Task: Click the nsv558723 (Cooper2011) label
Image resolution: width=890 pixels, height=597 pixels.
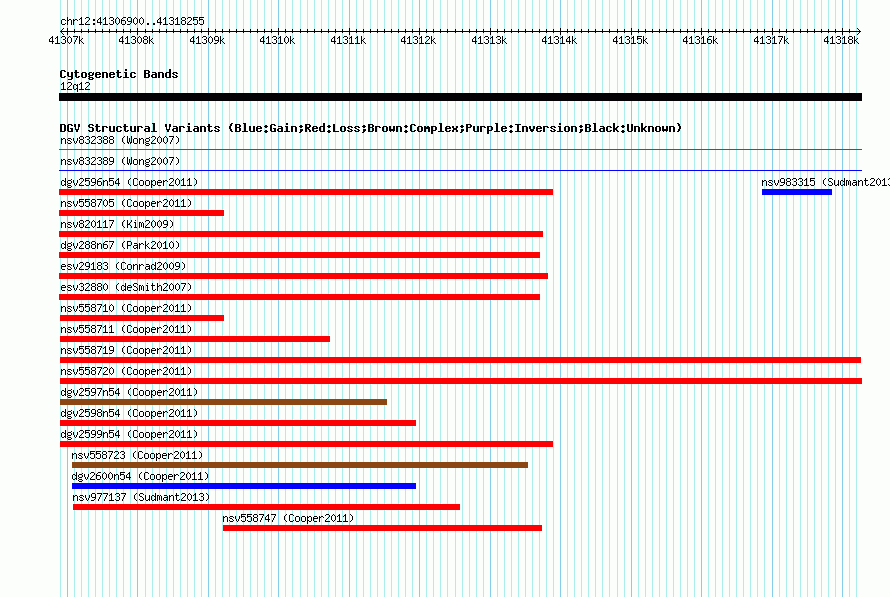Action: [x=137, y=455]
